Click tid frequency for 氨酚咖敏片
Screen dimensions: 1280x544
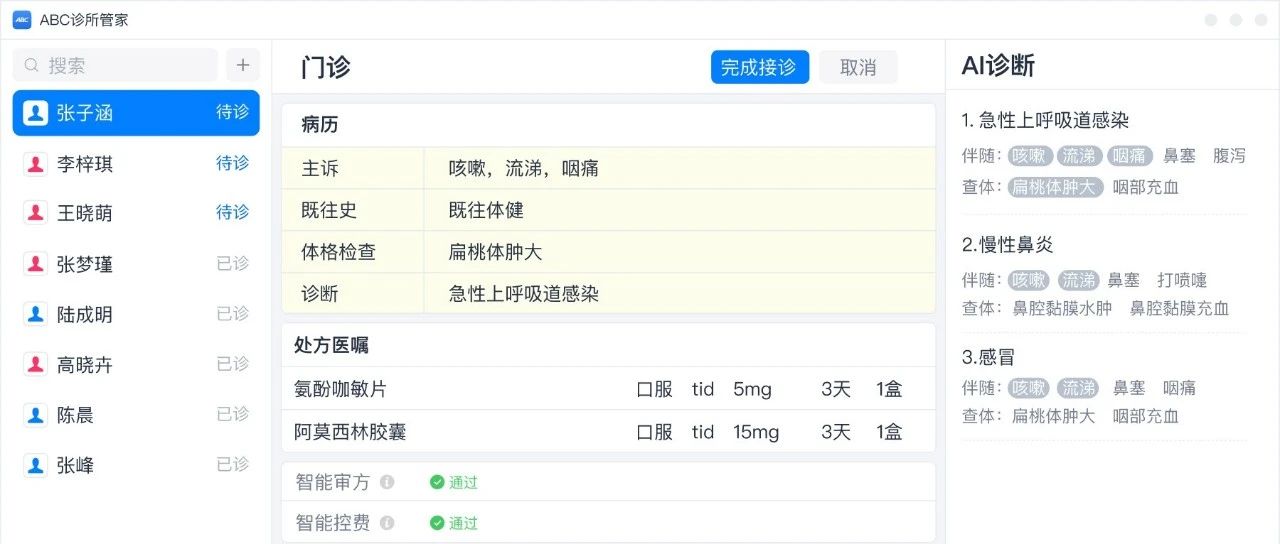point(703,389)
